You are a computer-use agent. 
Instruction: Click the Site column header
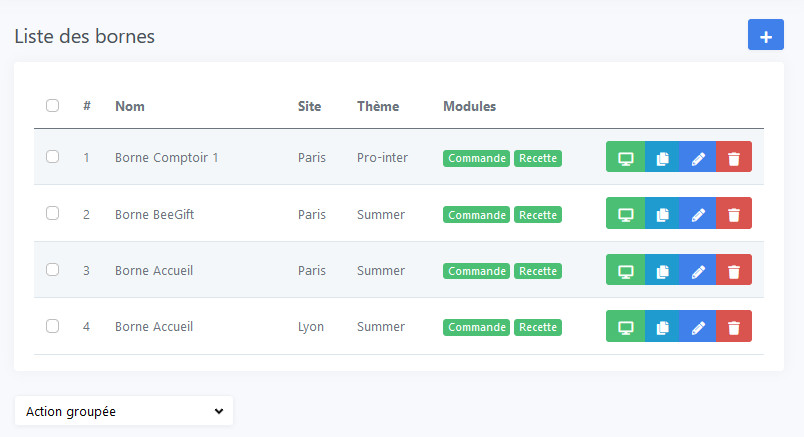click(309, 106)
